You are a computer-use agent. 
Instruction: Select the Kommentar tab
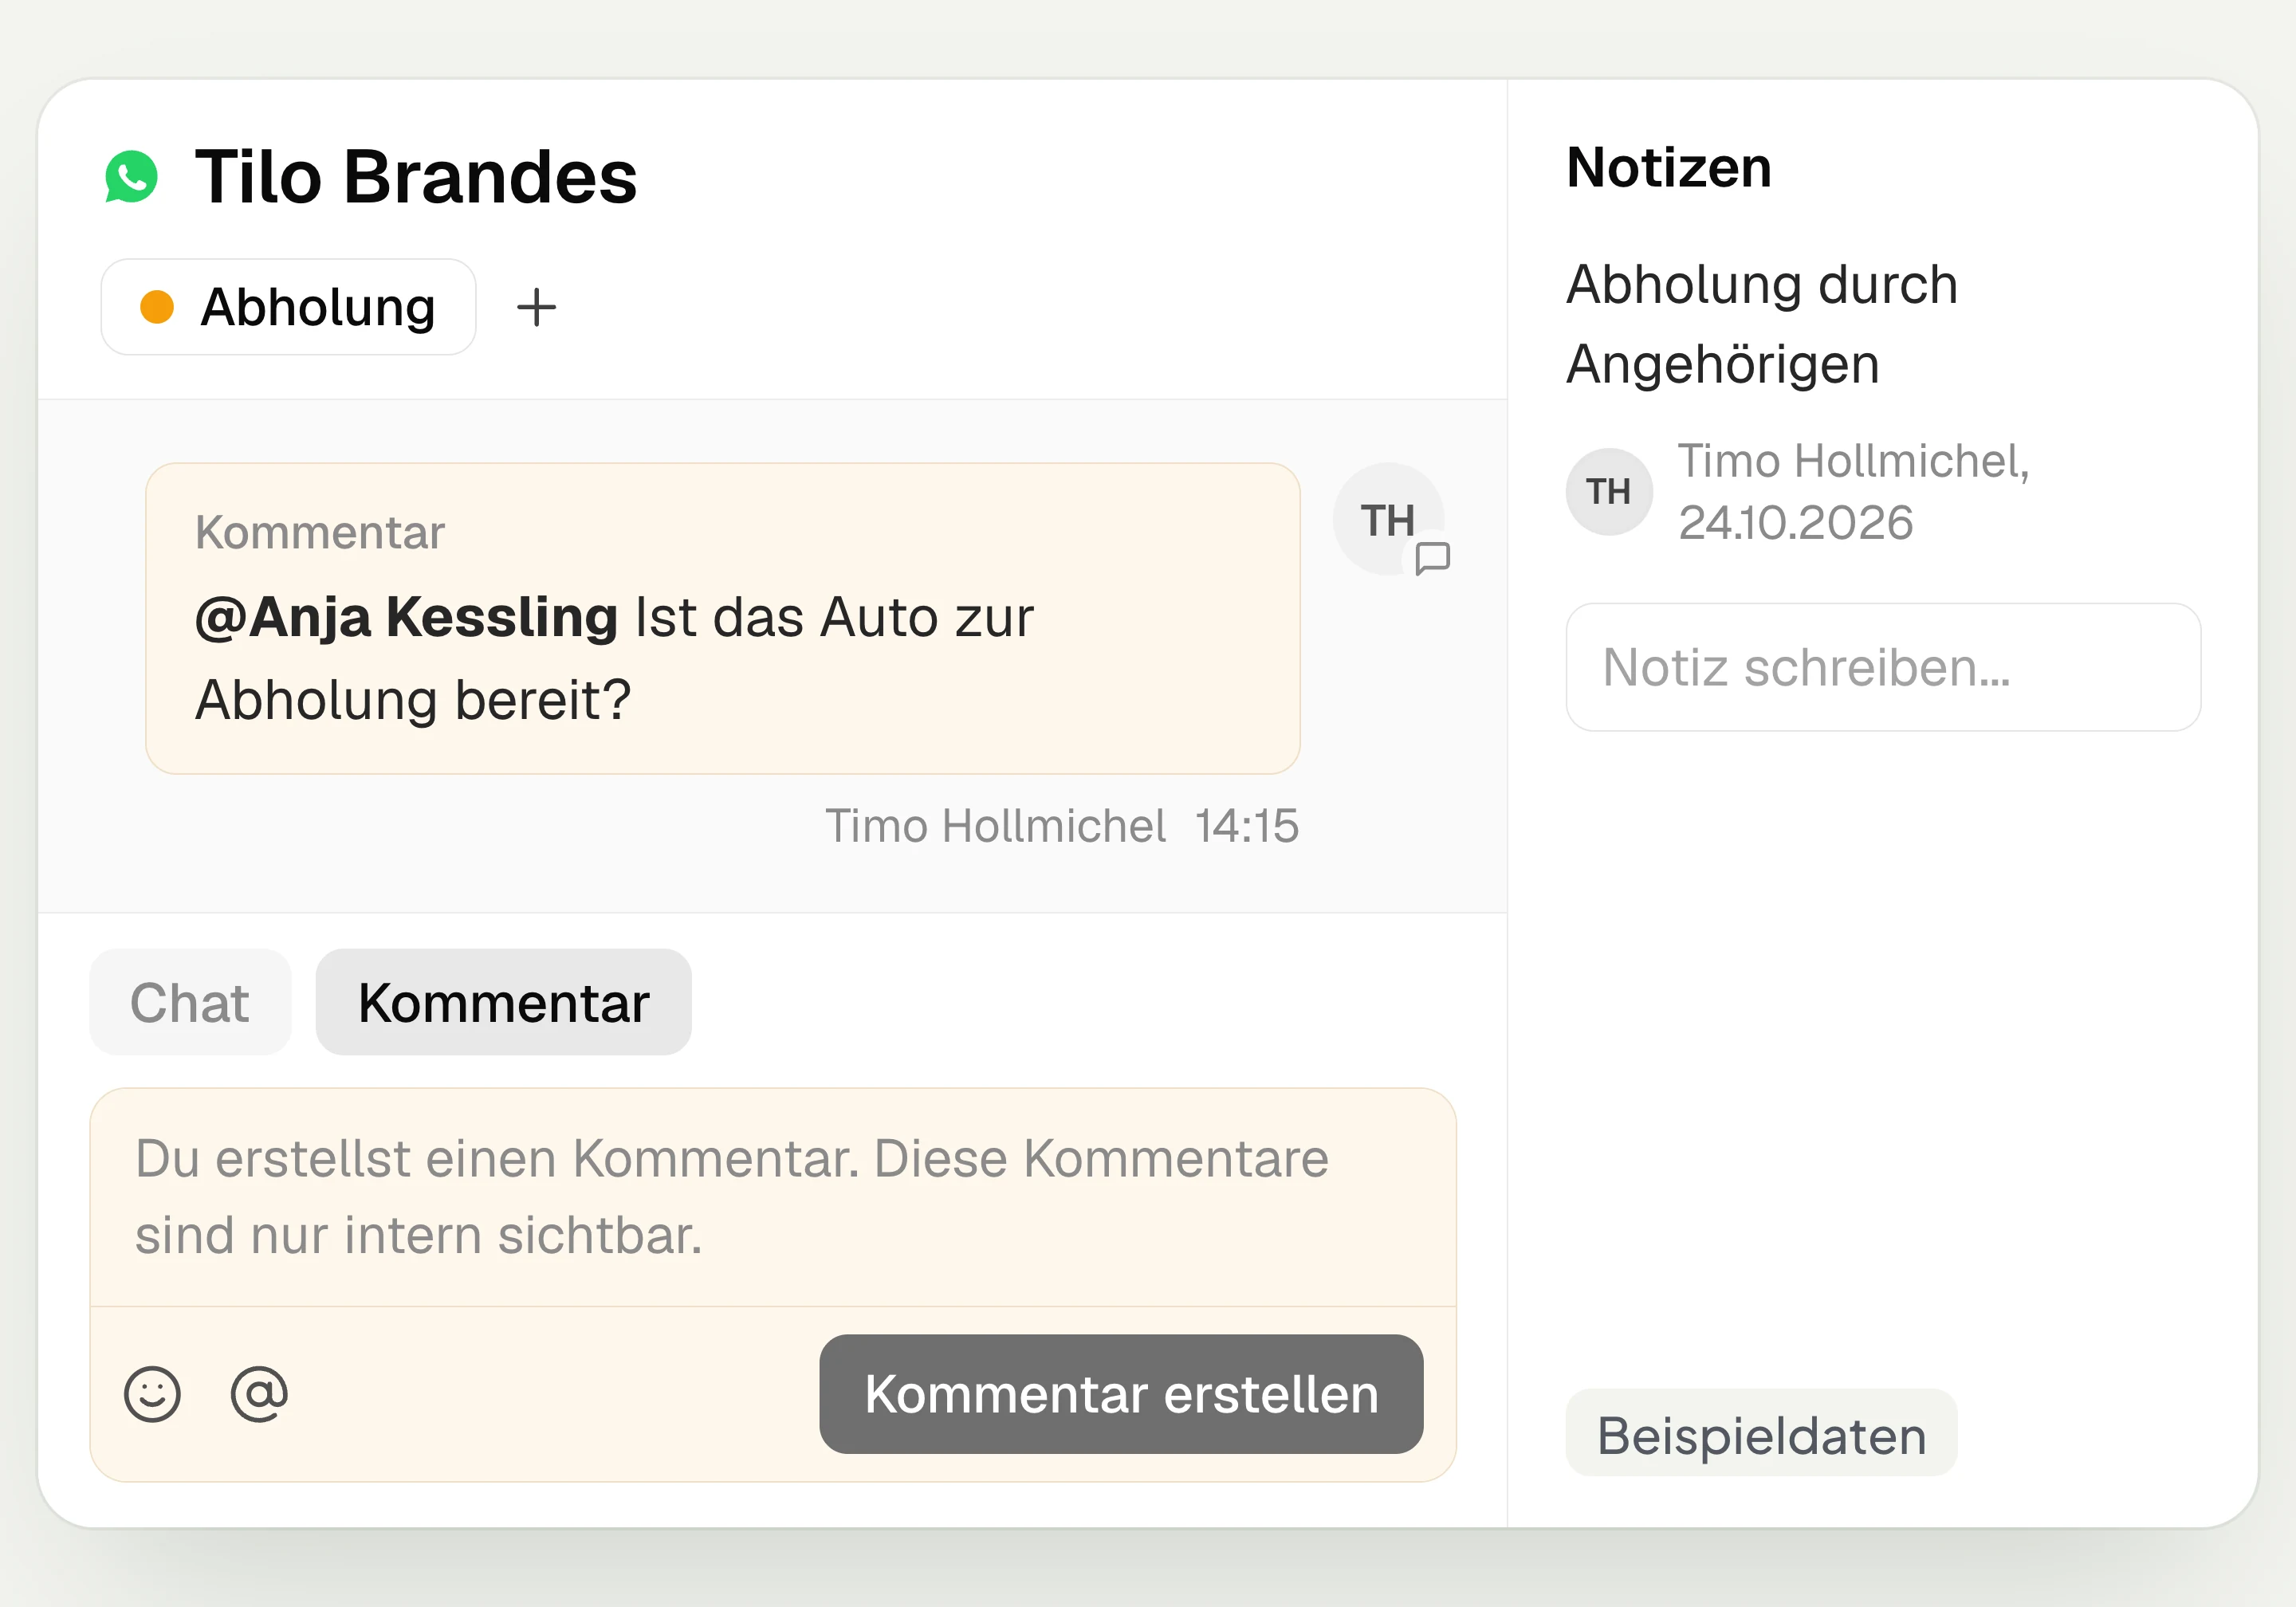[x=504, y=1002]
